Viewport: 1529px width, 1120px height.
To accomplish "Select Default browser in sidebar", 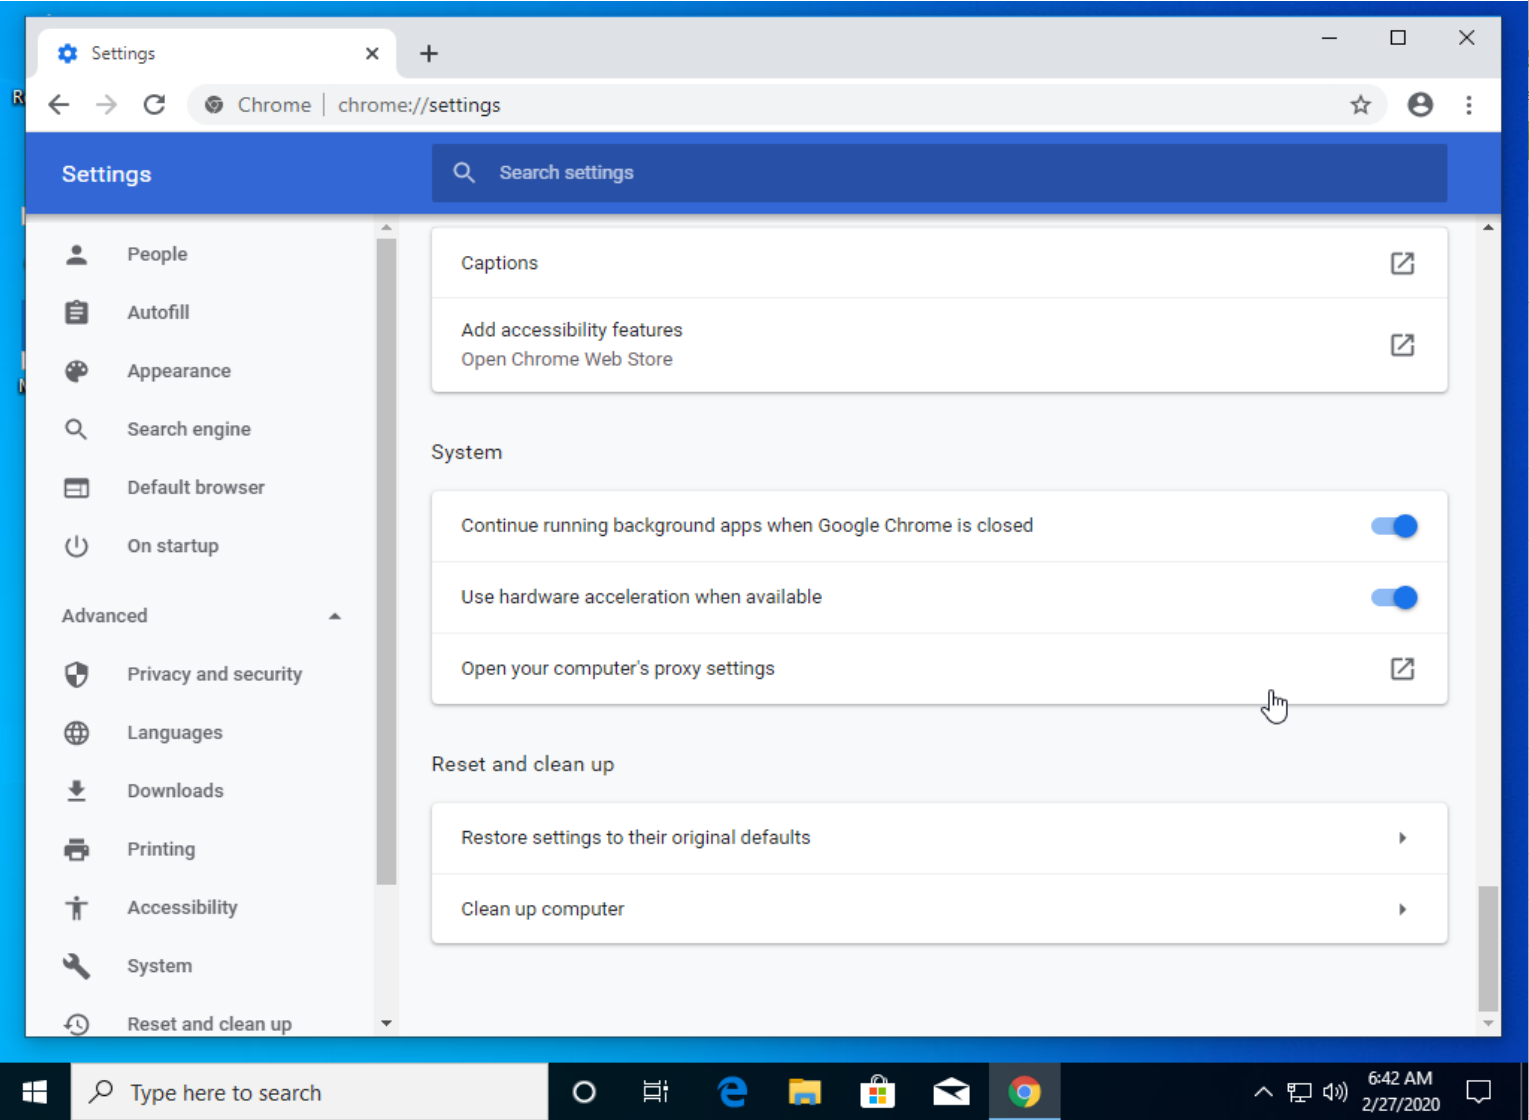I will coord(196,488).
